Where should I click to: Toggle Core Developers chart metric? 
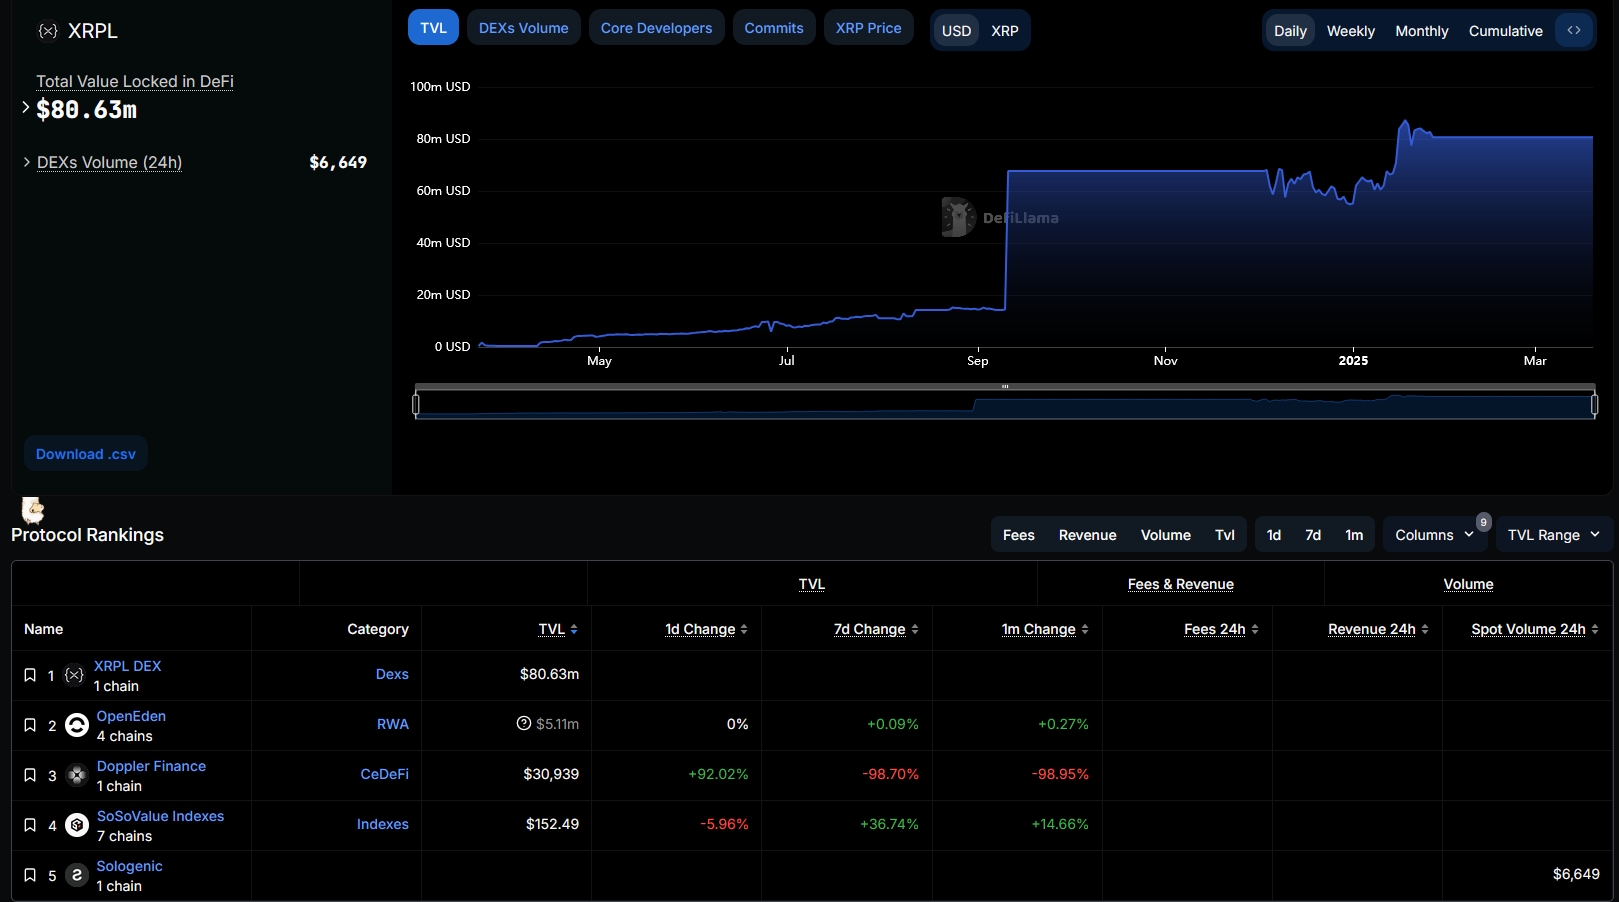[657, 28]
